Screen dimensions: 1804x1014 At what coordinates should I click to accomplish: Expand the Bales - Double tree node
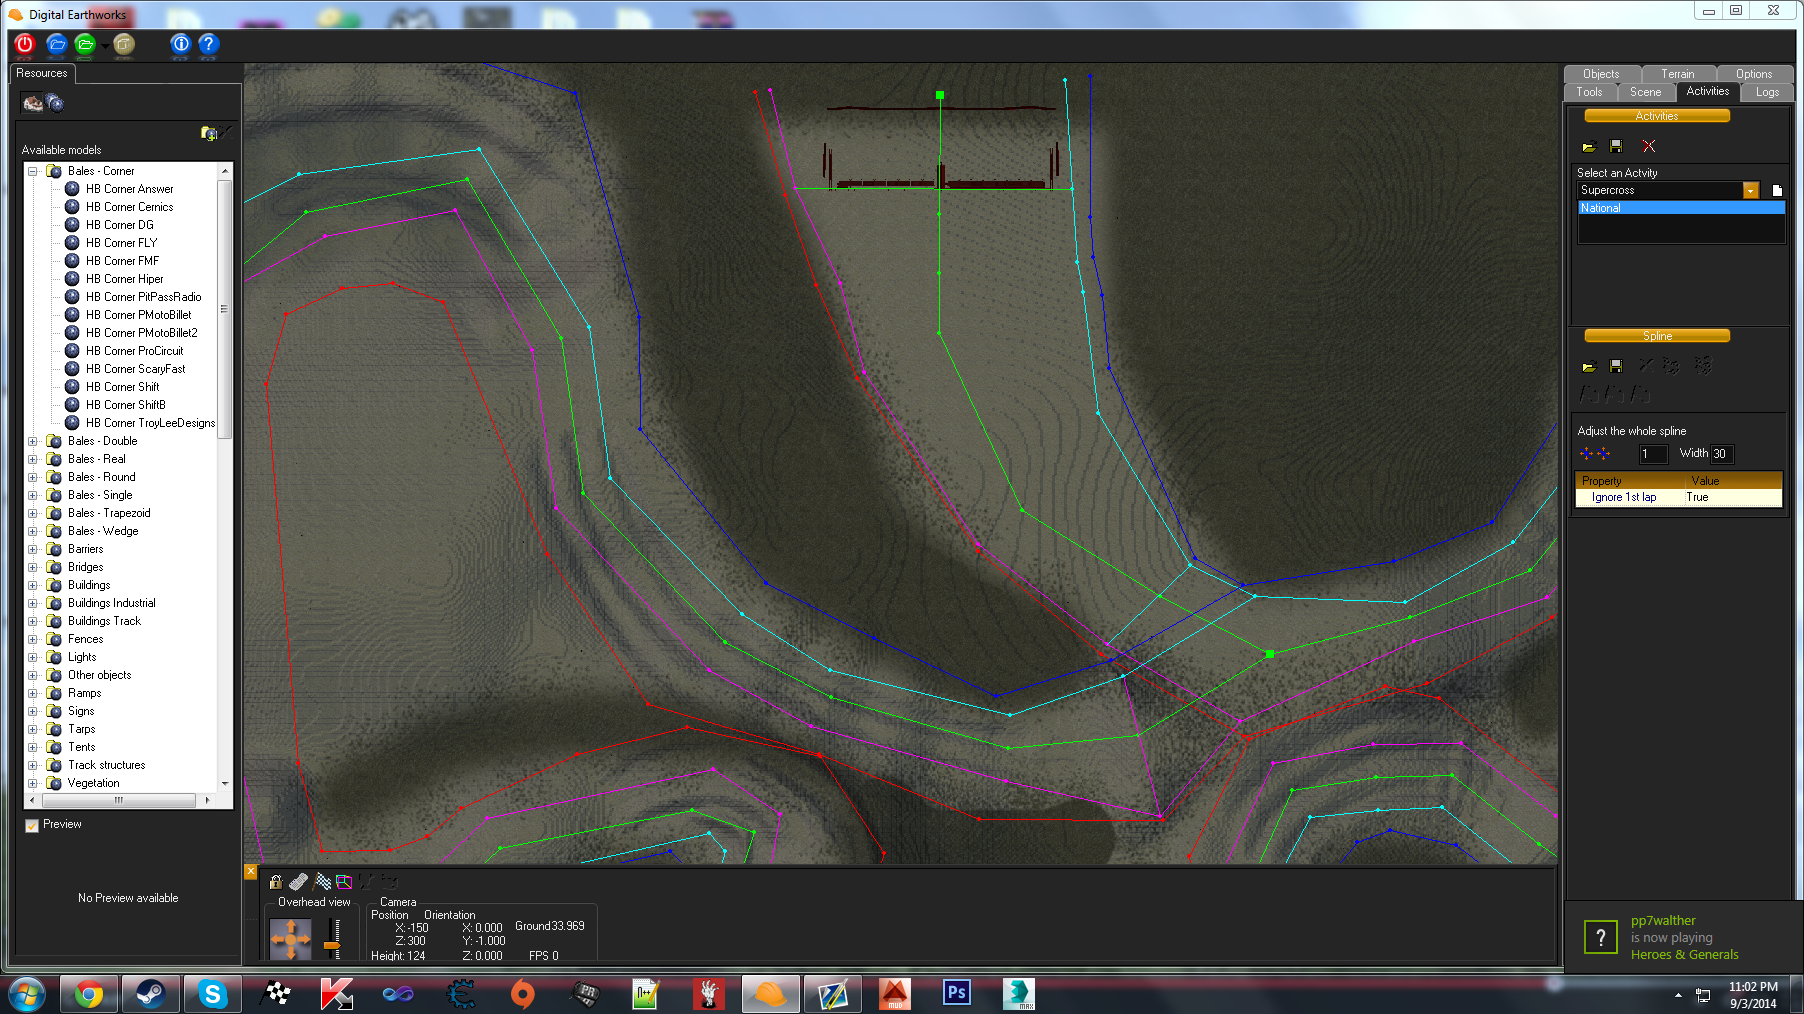pos(33,441)
